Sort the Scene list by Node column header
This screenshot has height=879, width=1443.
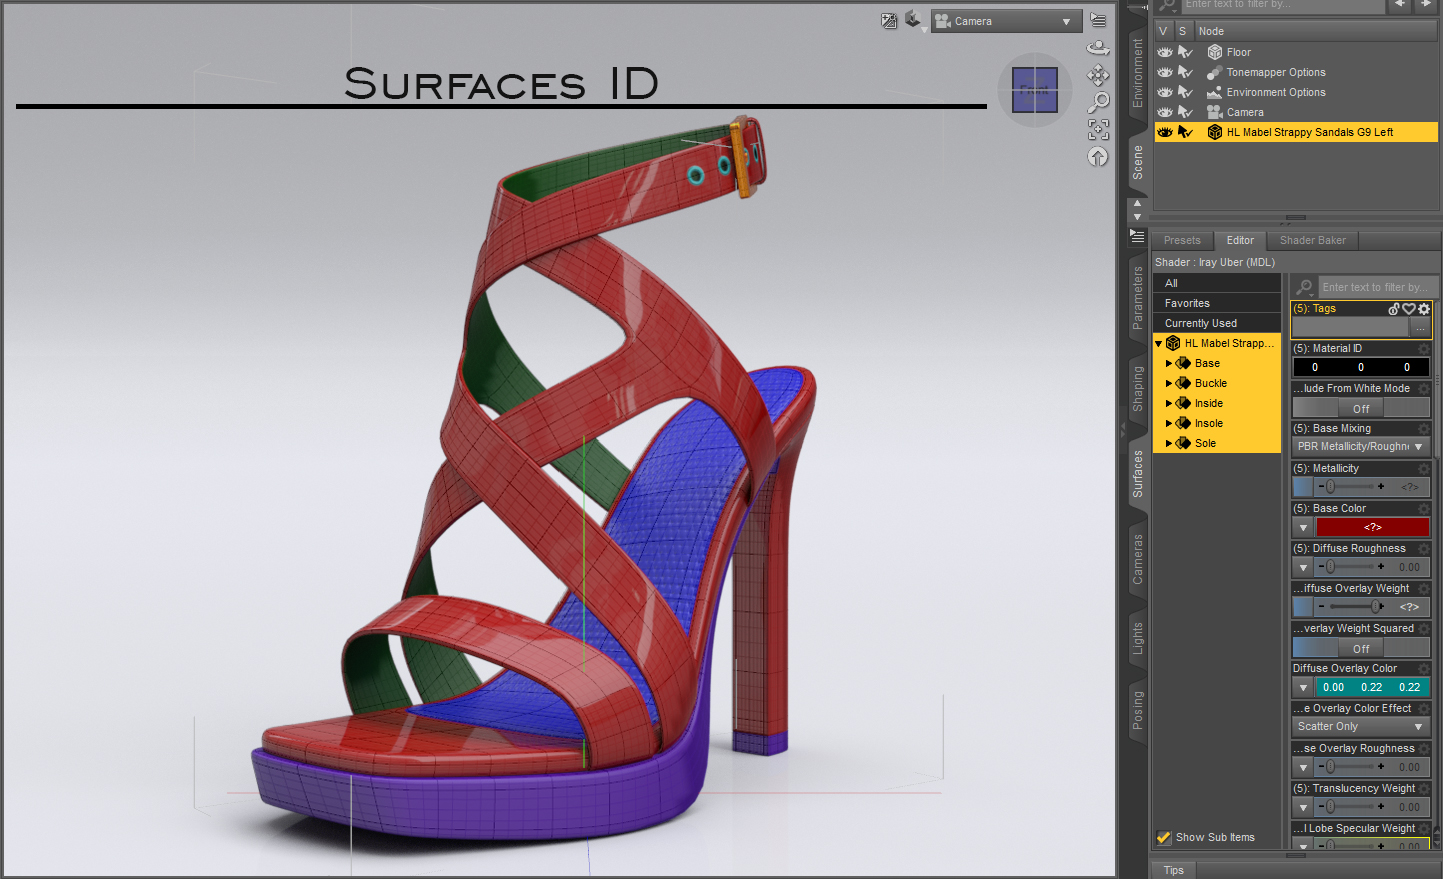click(x=1315, y=31)
